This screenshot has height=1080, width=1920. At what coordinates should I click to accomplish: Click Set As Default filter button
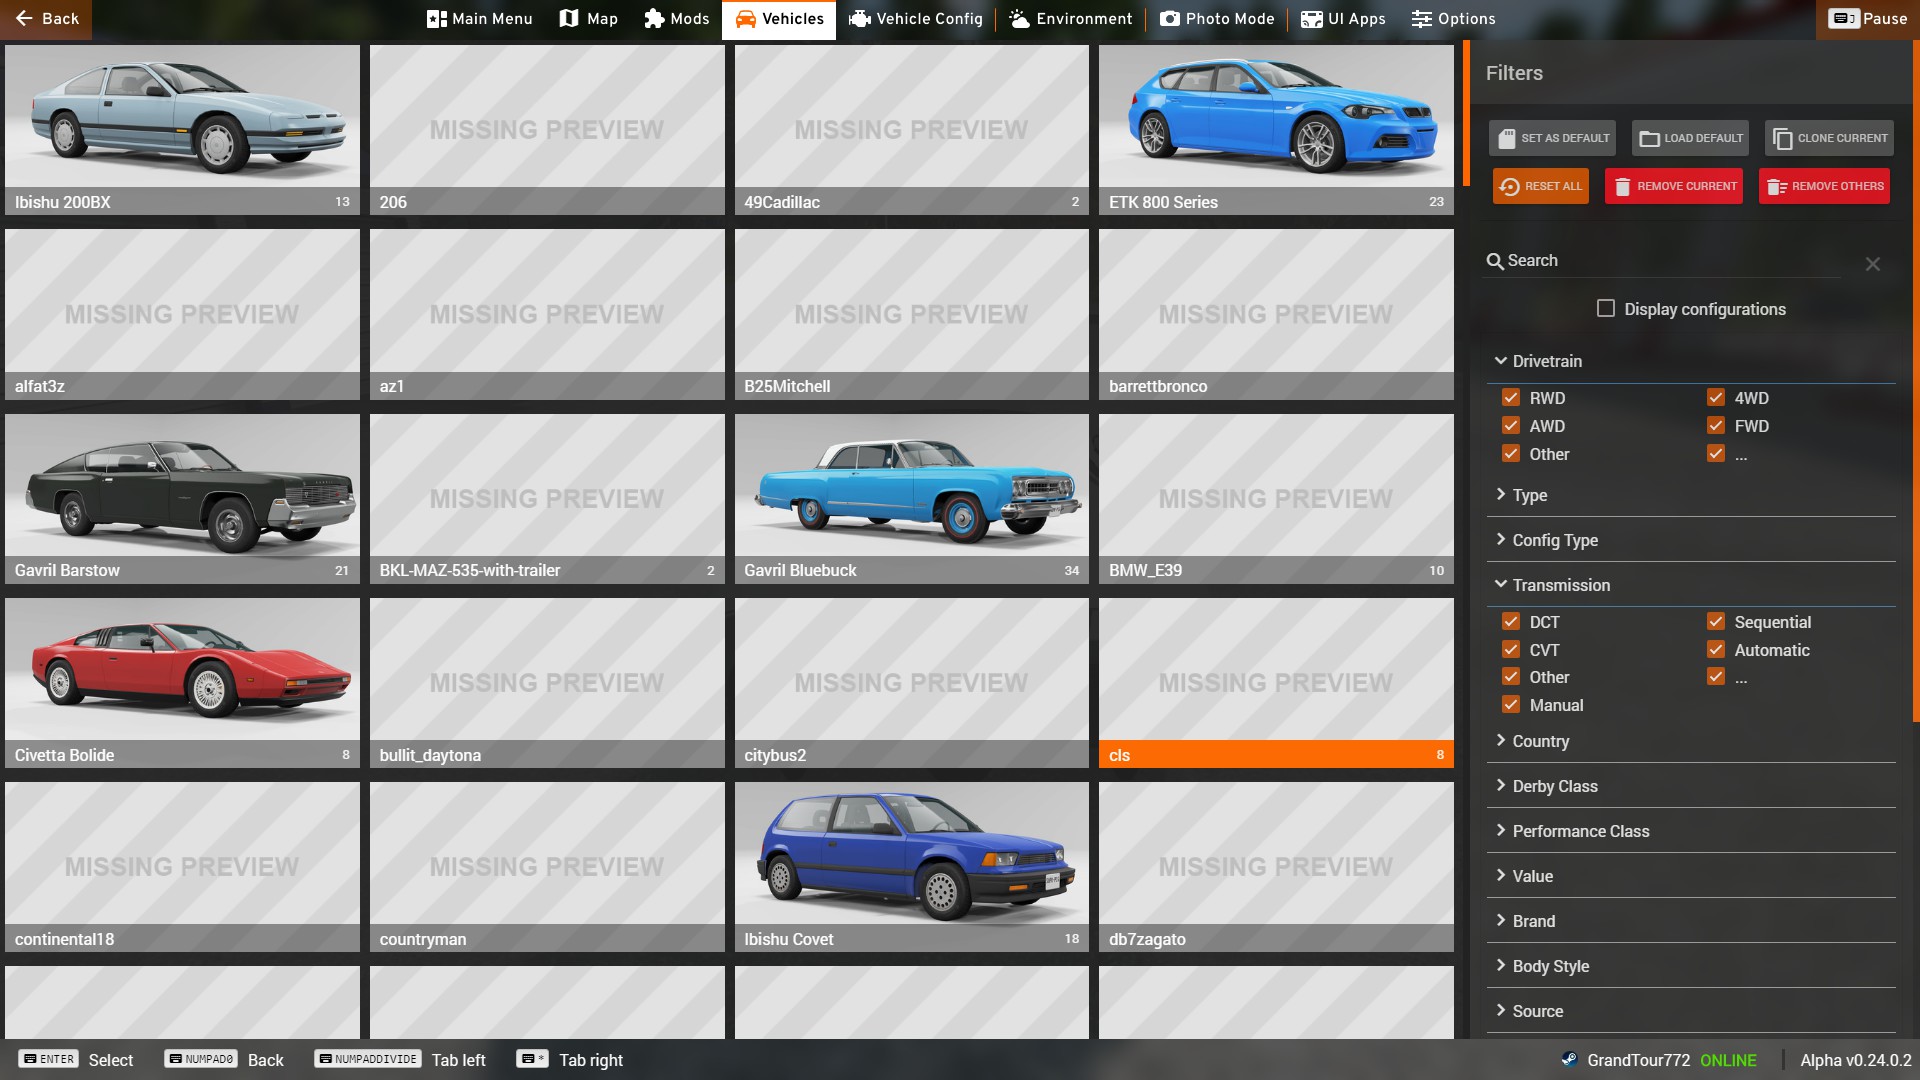[1554, 138]
